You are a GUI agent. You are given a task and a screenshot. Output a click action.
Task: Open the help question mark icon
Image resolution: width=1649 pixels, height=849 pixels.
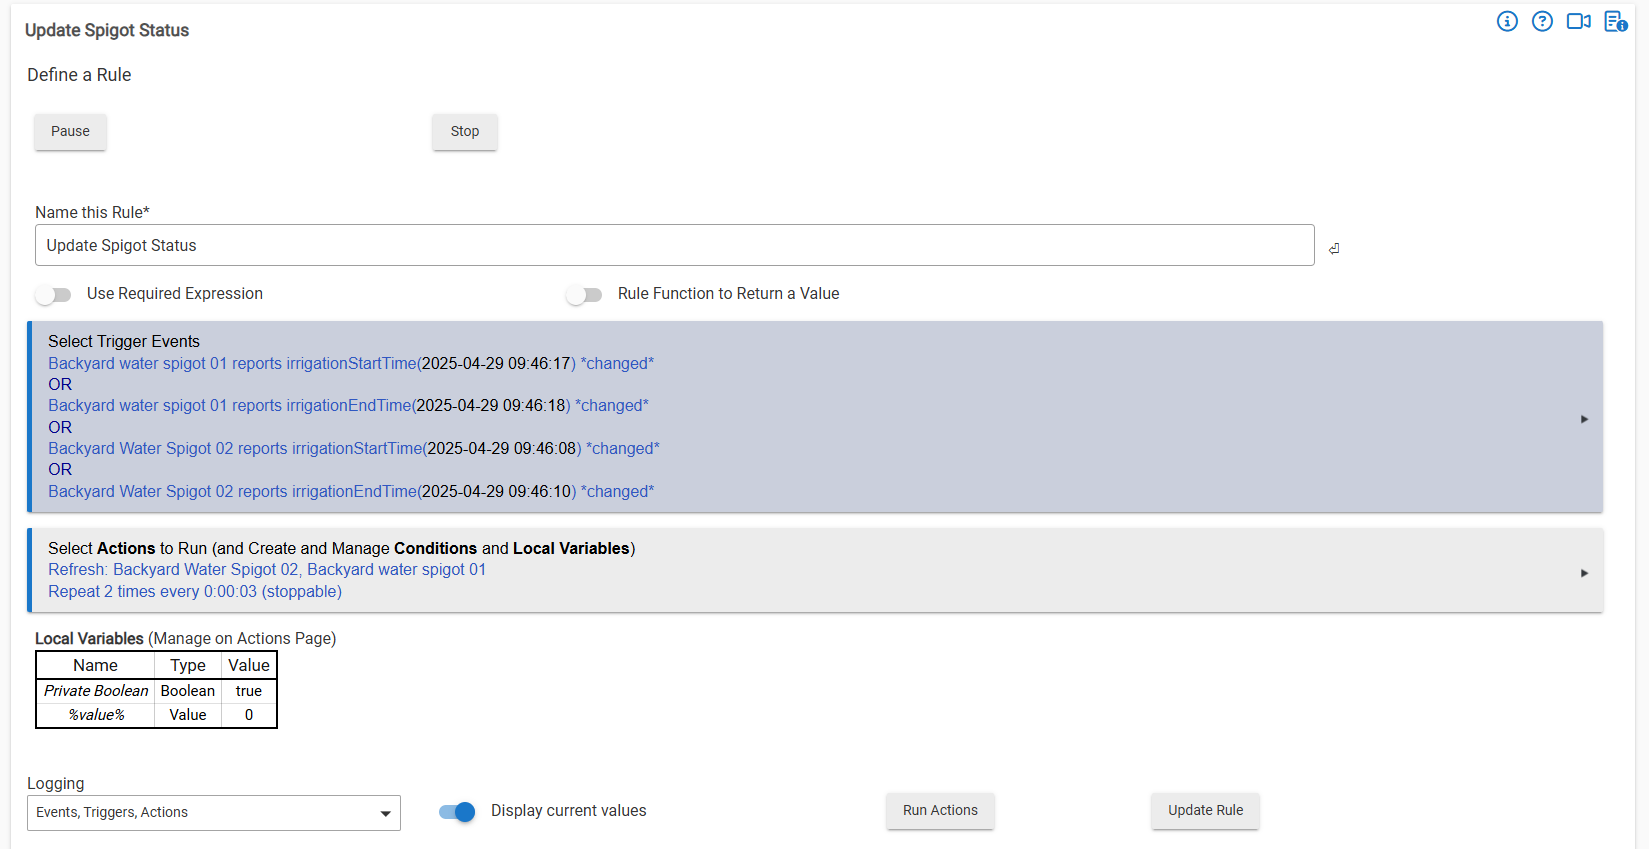point(1542,21)
